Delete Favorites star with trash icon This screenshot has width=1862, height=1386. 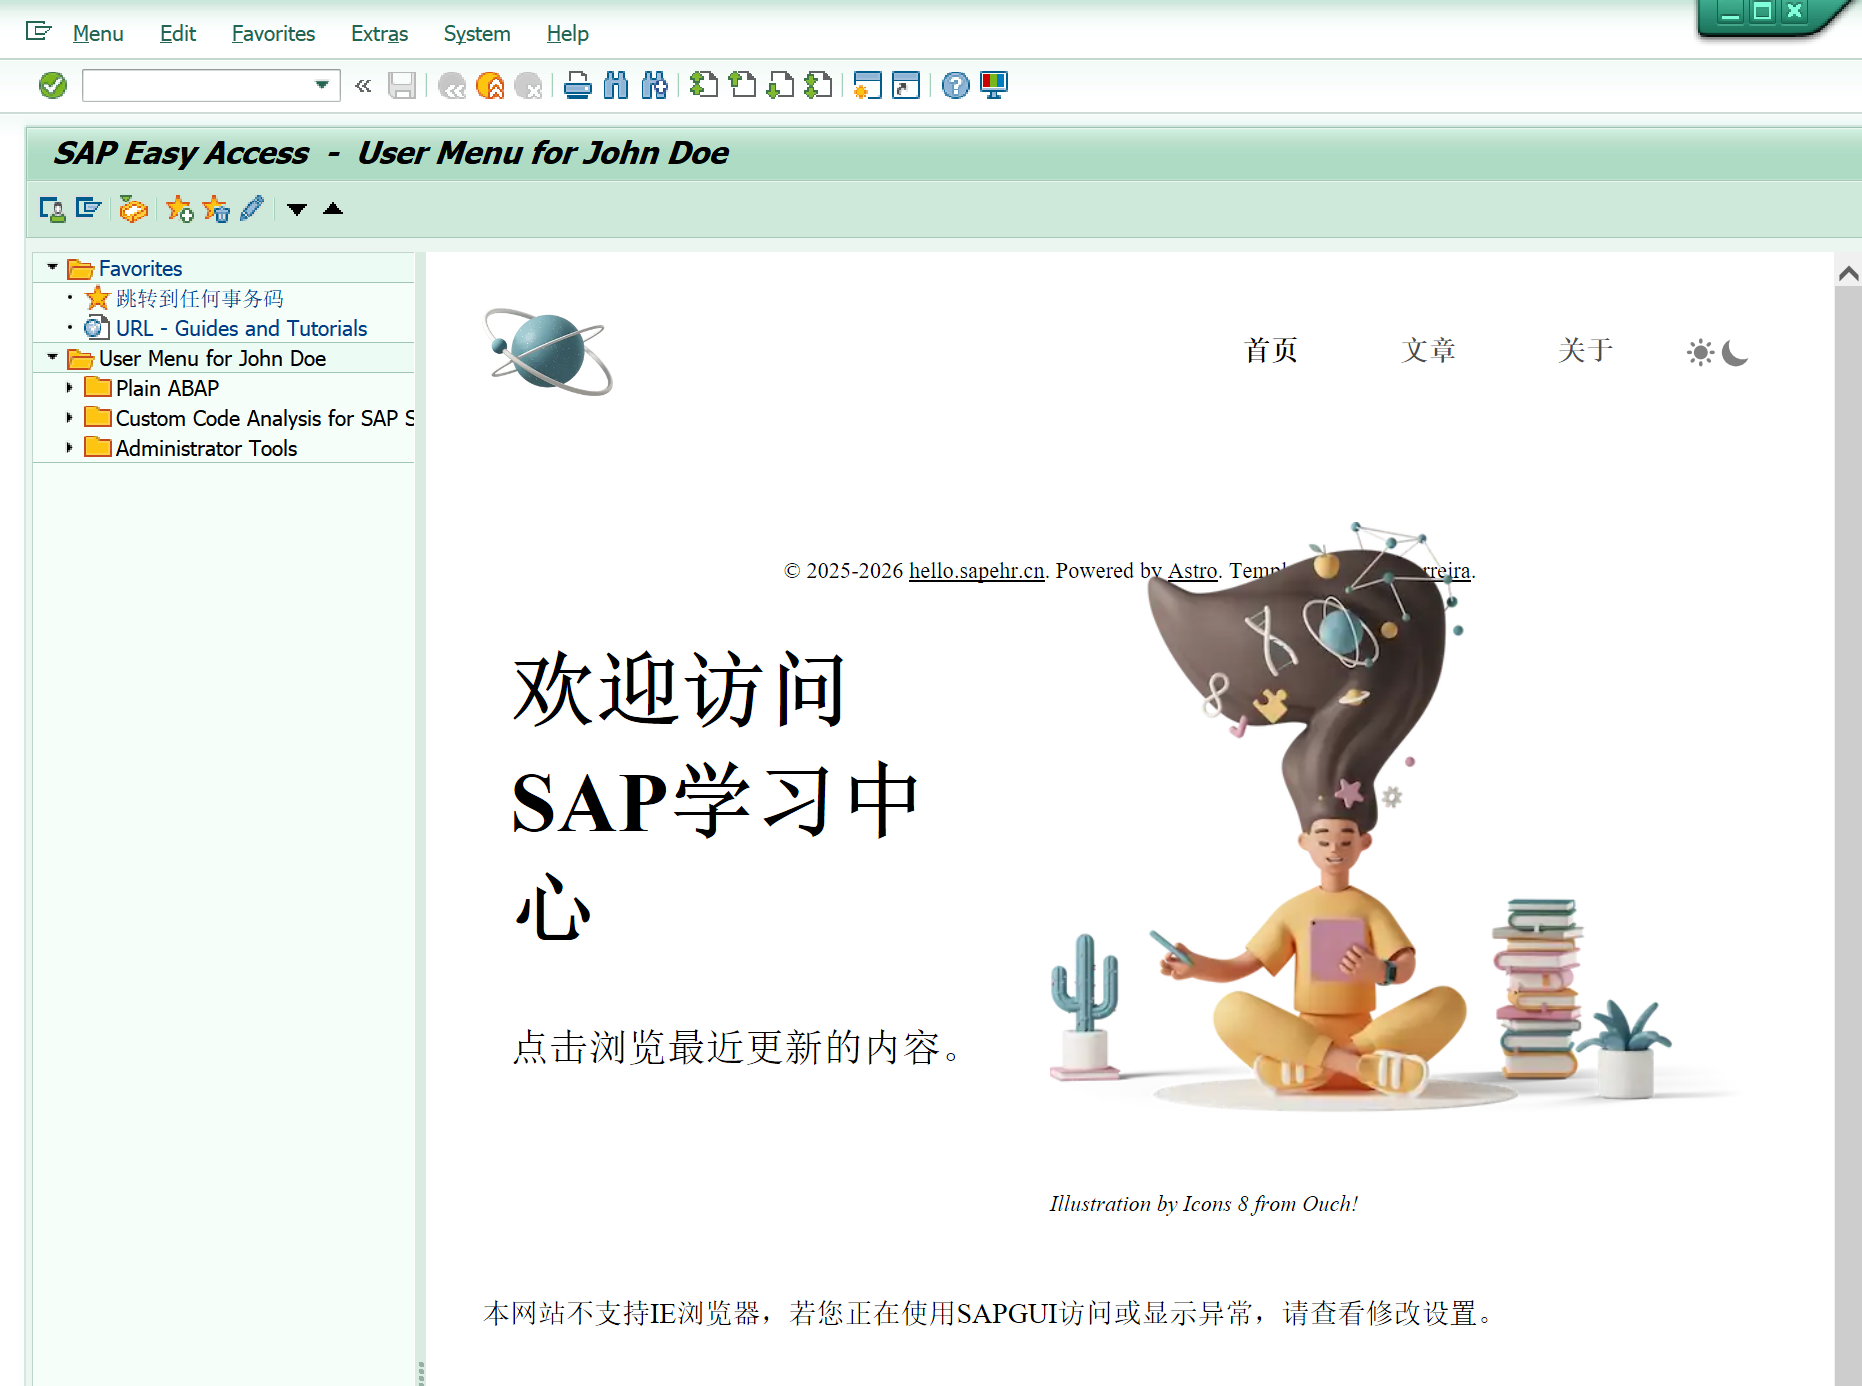[x=216, y=209]
